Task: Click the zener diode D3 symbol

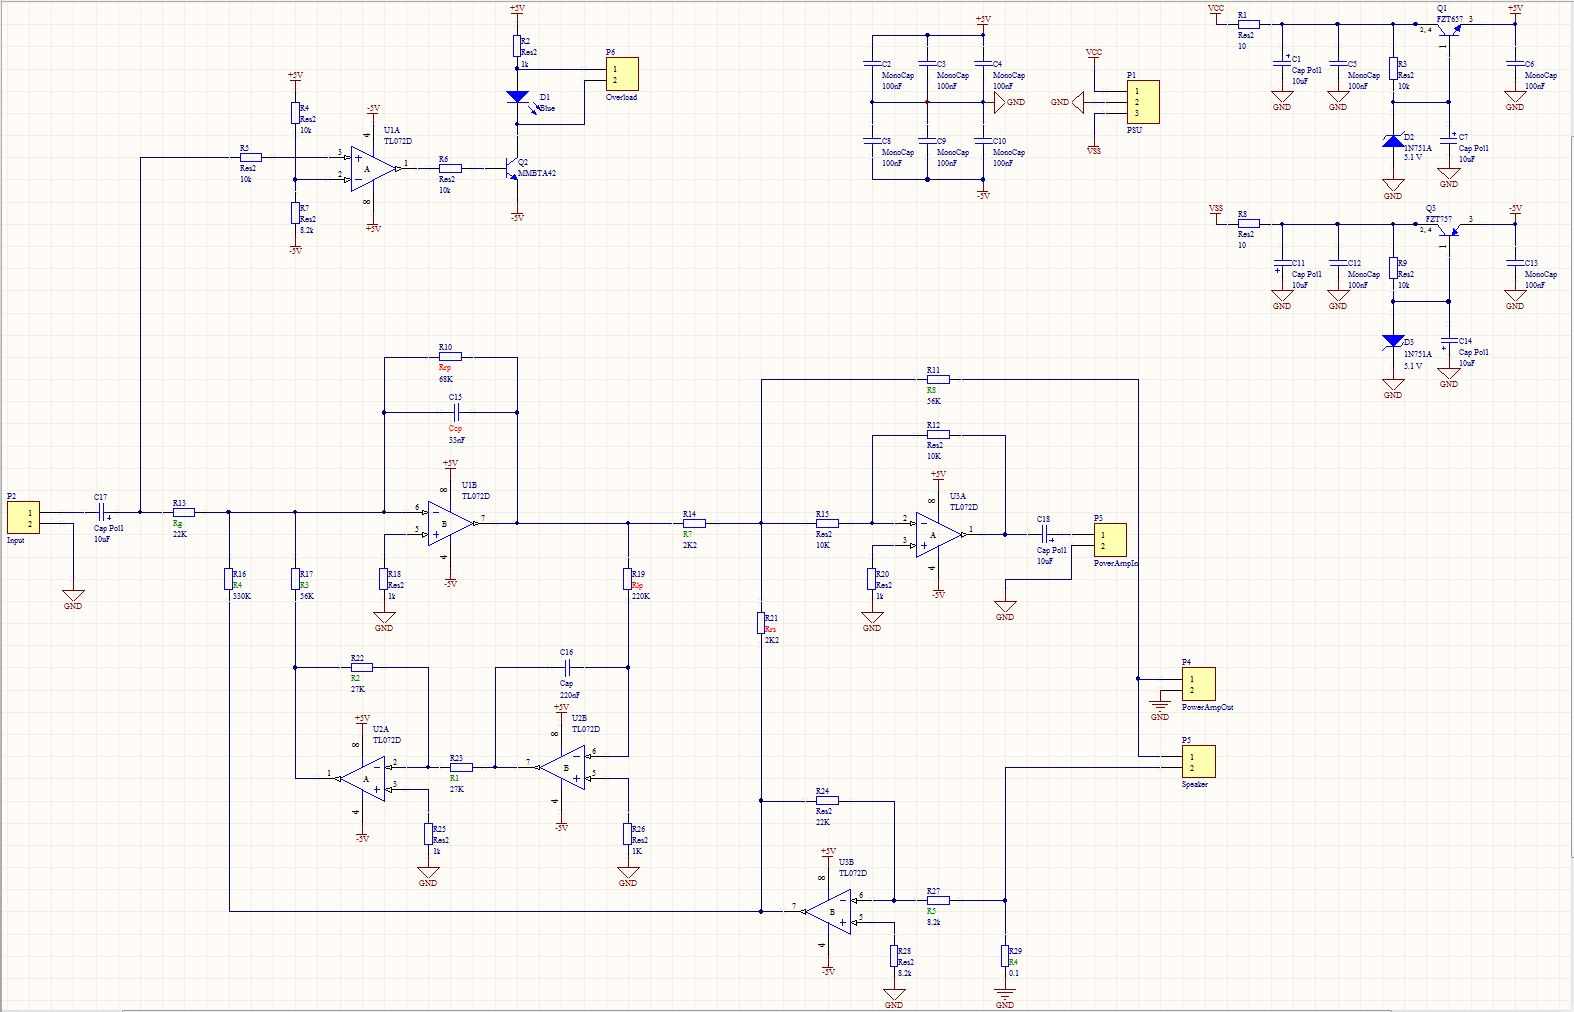Action: (x=1393, y=341)
